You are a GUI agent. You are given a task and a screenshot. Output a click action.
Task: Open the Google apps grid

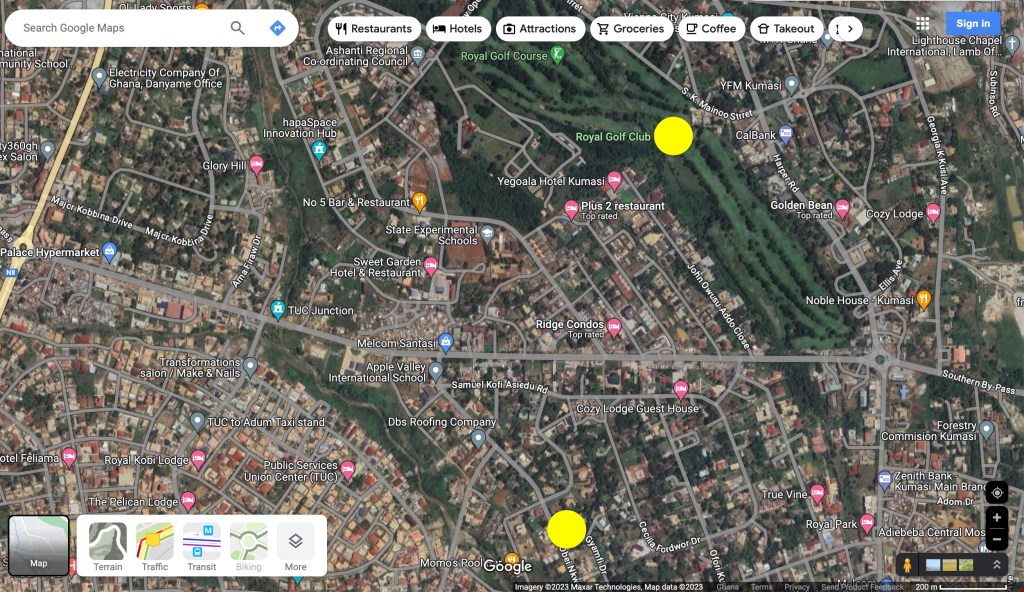coord(922,24)
